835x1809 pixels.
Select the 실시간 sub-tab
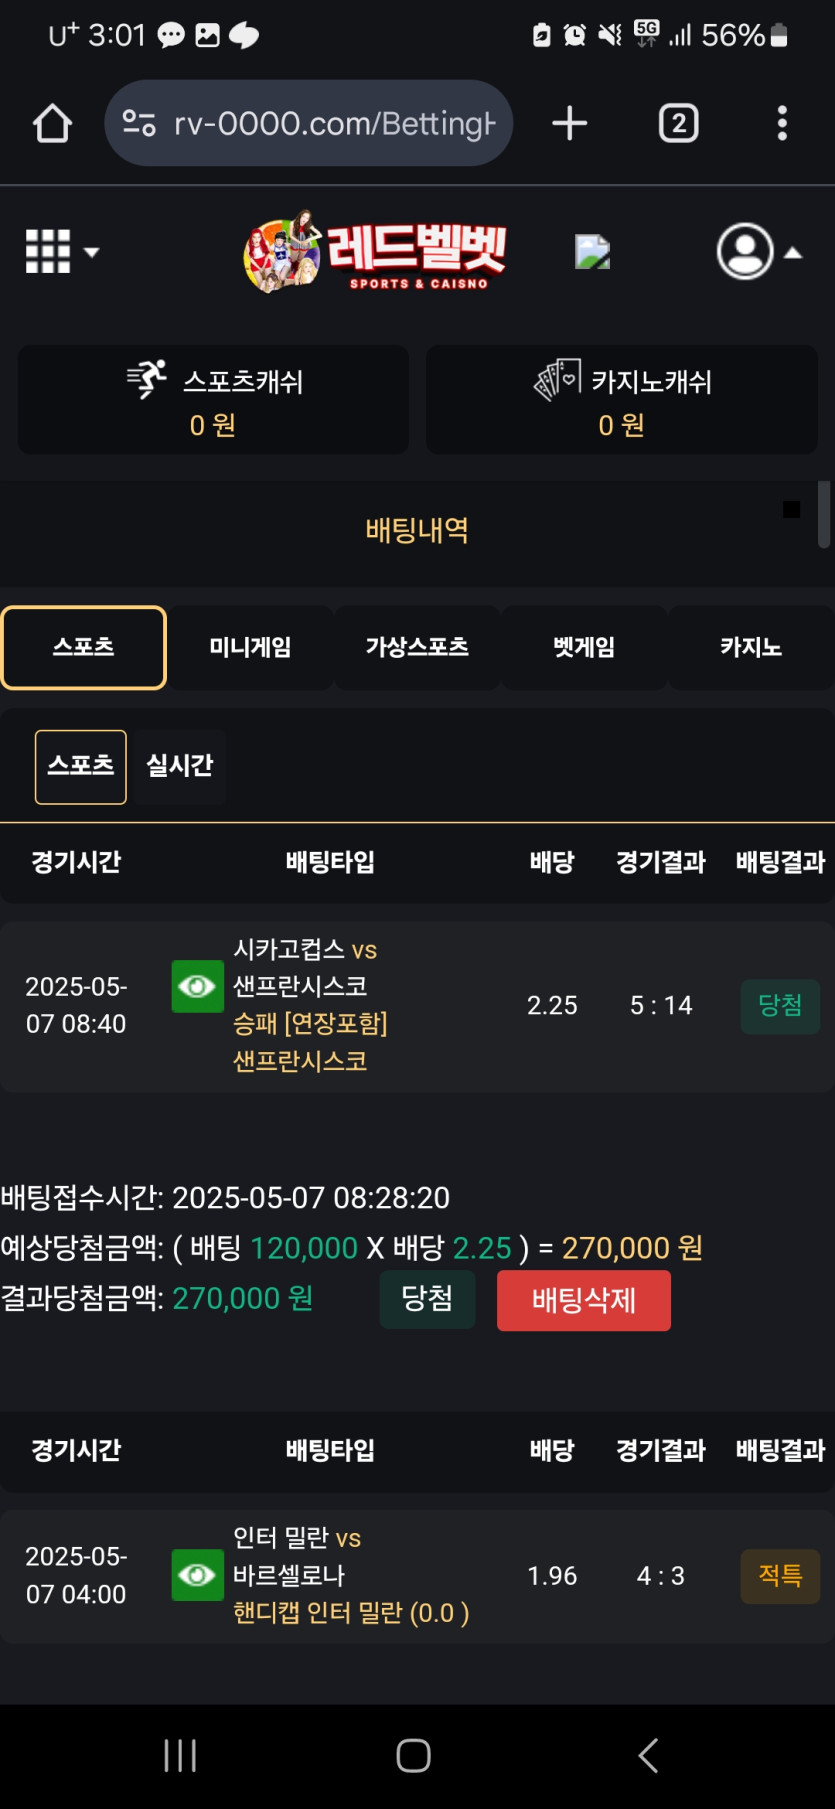(x=180, y=766)
